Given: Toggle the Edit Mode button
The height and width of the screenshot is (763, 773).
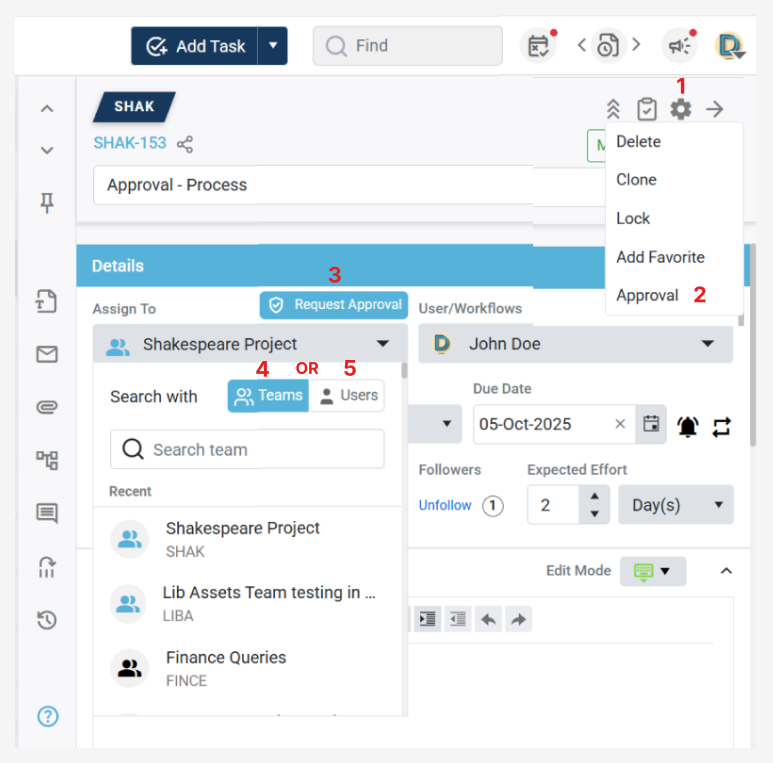Looking at the screenshot, I should 653,571.
